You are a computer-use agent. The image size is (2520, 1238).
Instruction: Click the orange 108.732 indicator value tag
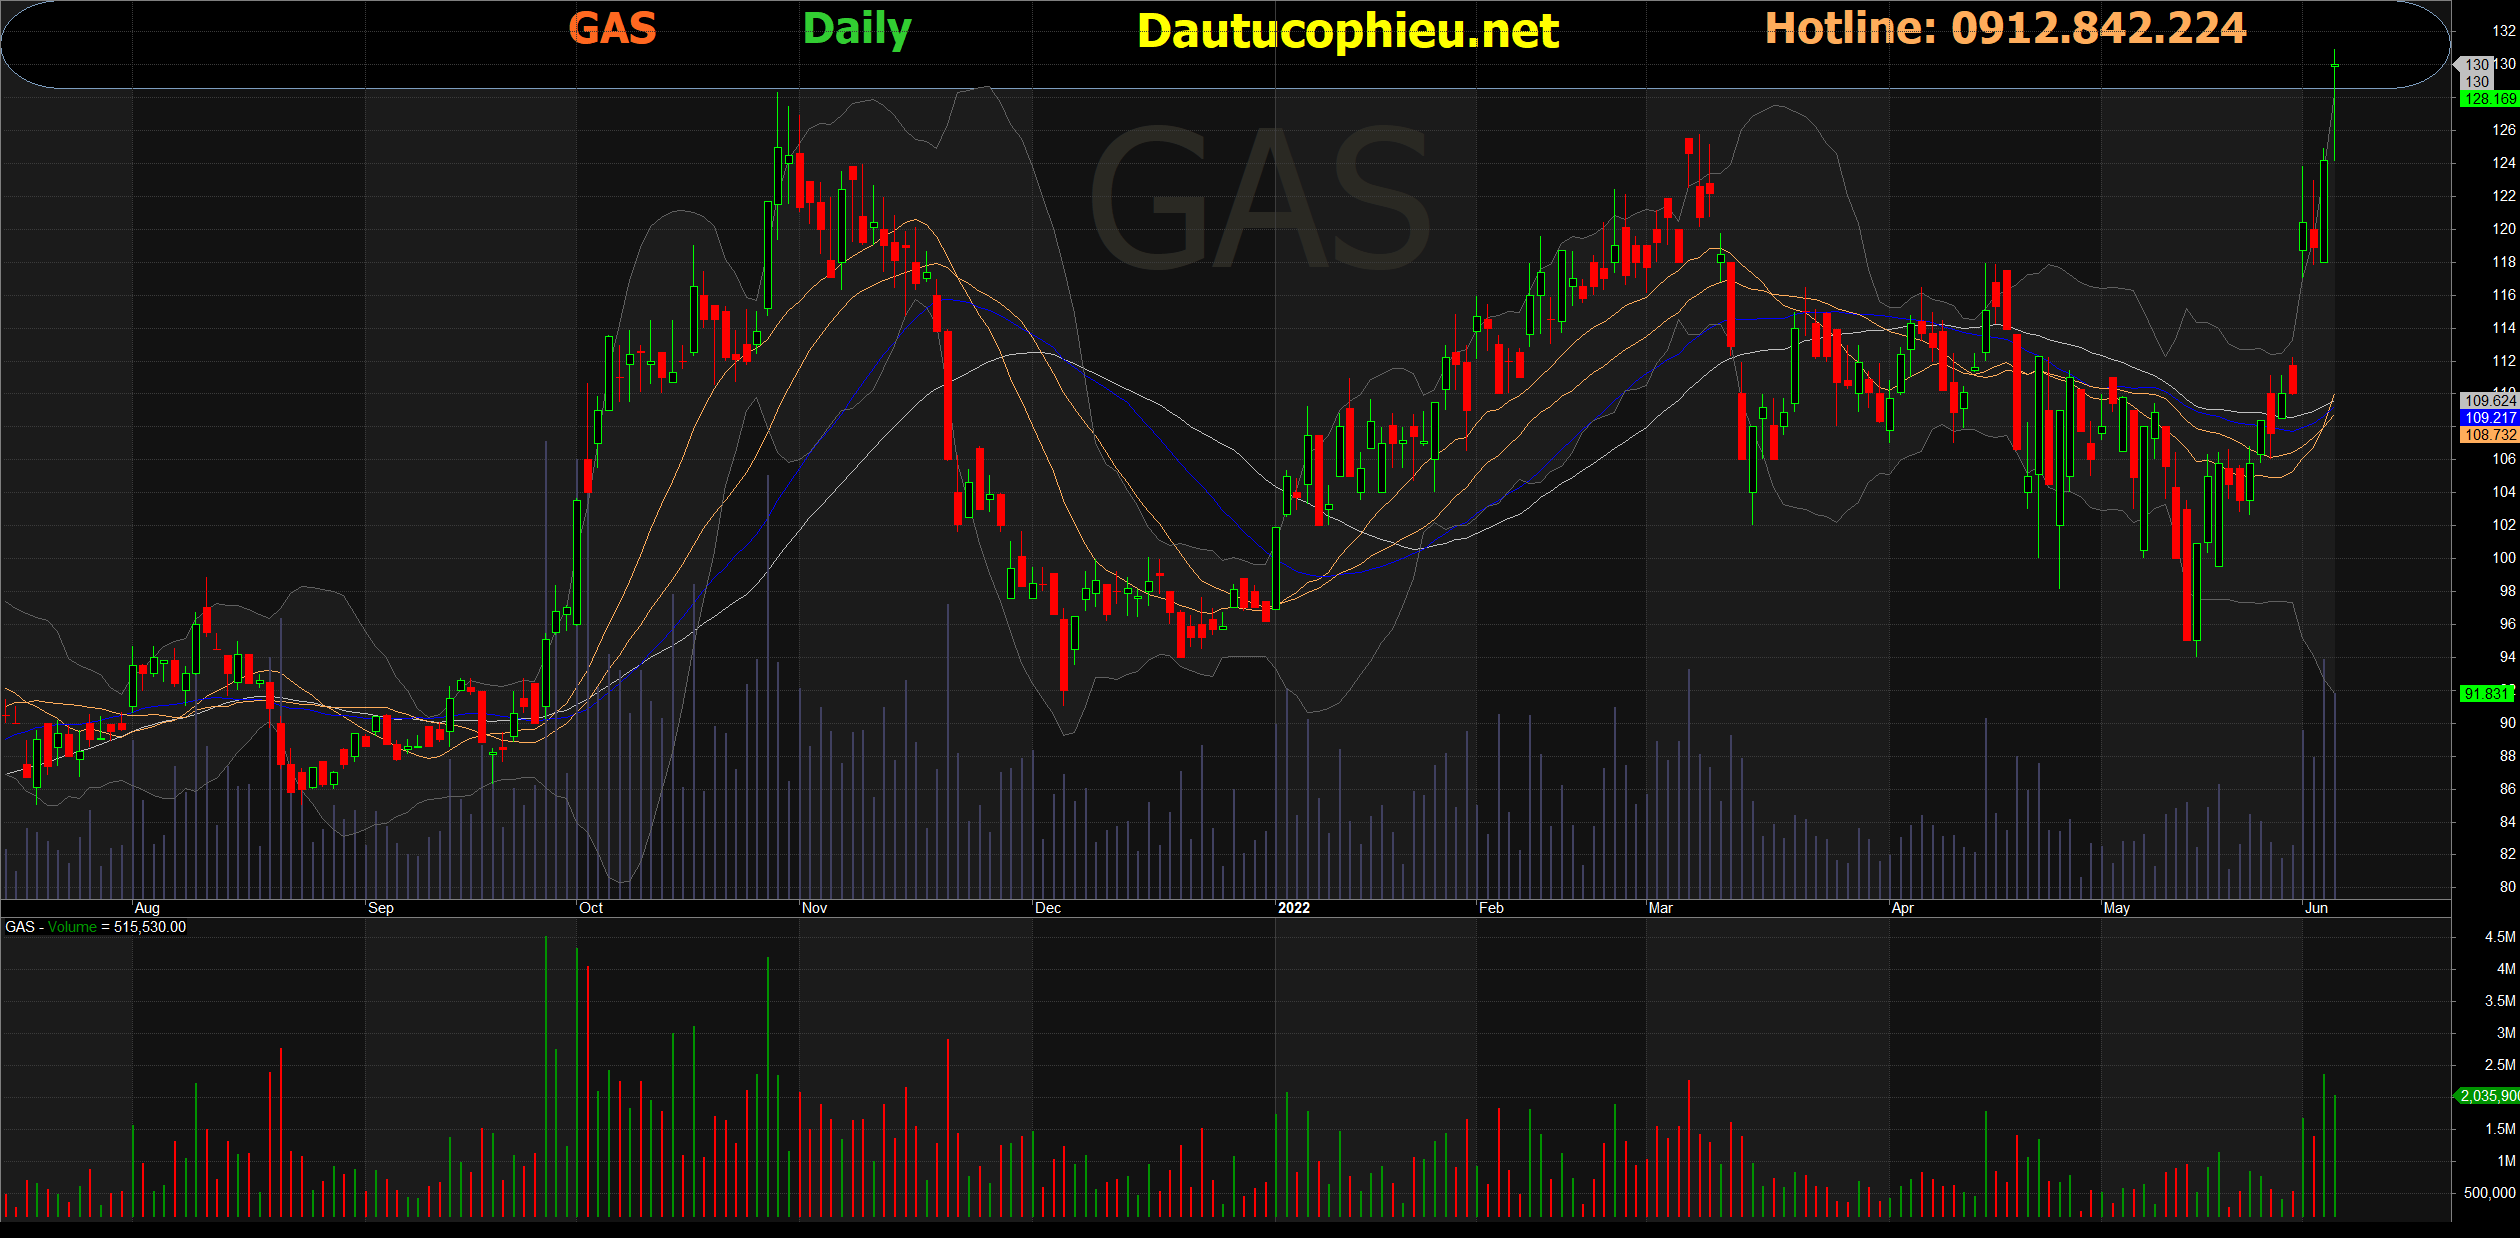(2488, 435)
